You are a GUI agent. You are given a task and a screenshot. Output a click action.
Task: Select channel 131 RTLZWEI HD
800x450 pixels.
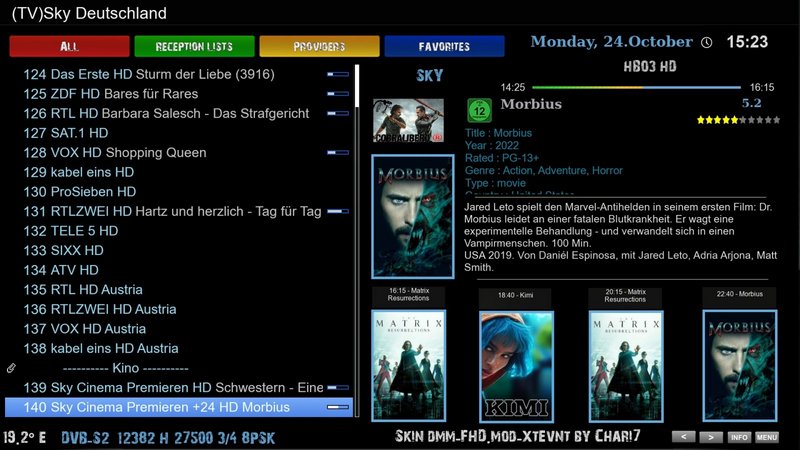point(179,211)
